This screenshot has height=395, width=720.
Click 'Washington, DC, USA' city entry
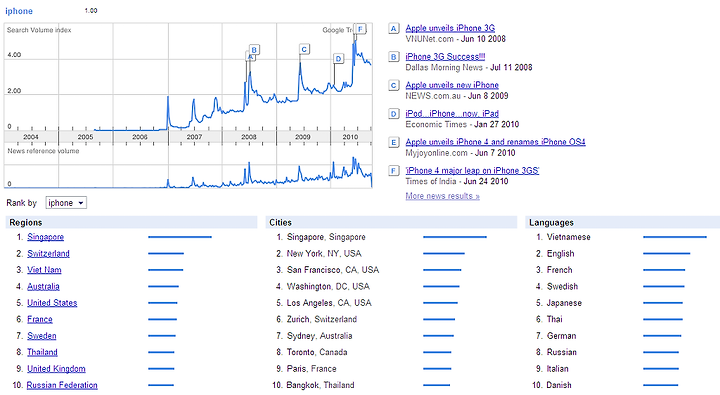click(328, 287)
